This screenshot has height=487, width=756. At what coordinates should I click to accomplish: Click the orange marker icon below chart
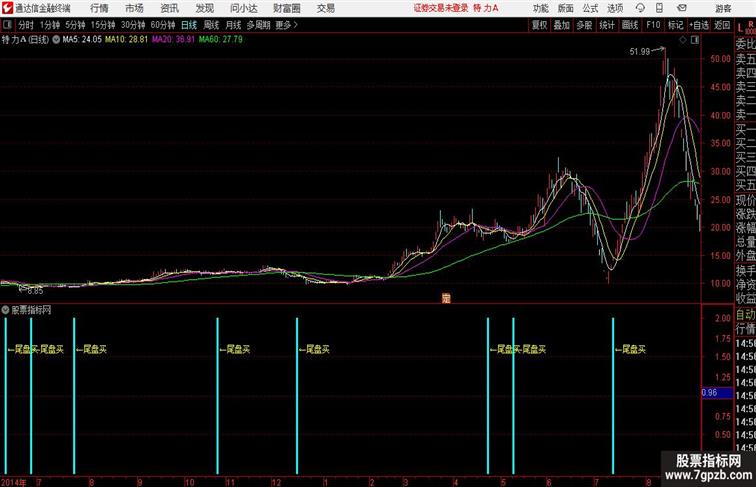tap(446, 298)
